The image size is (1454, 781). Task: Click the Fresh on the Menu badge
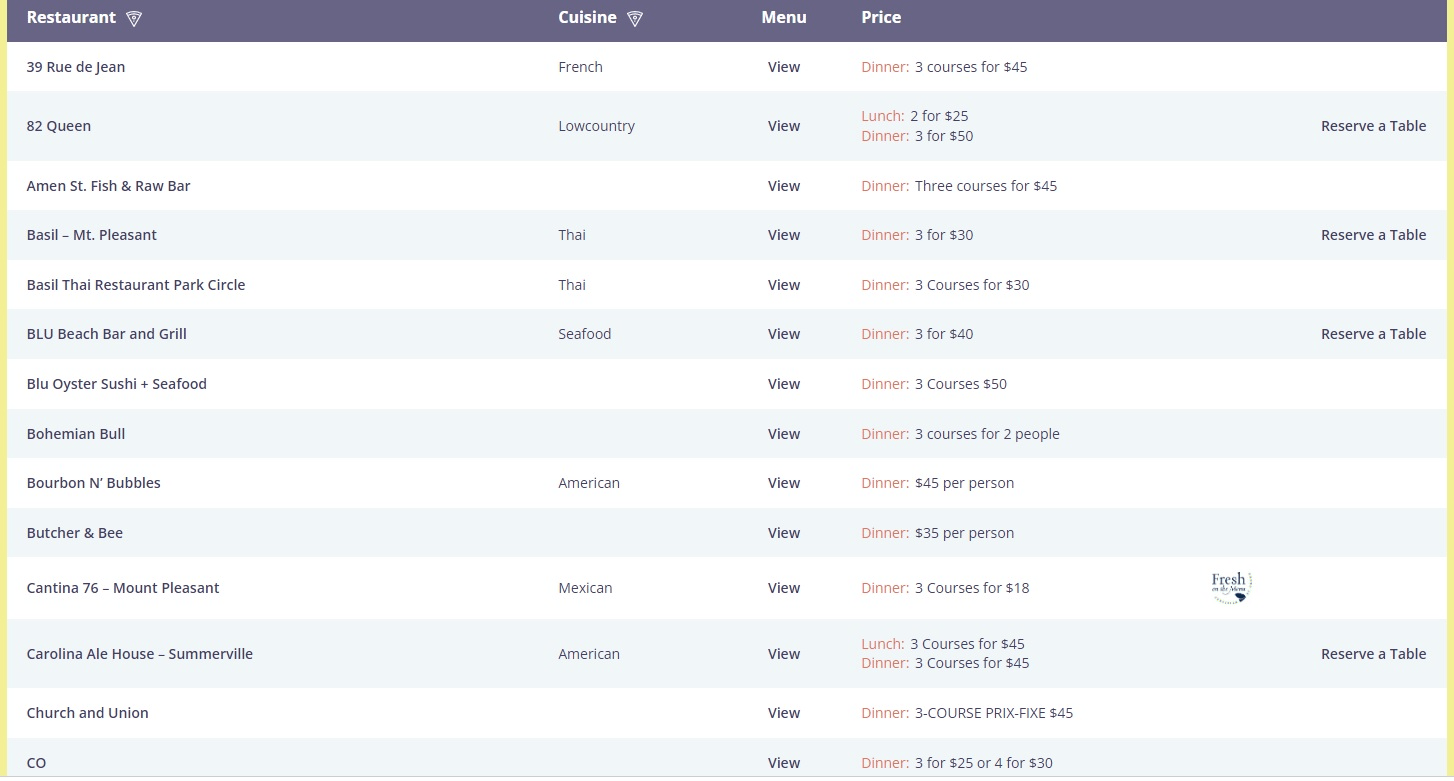pyautogui.click(x=1231, y=587)
